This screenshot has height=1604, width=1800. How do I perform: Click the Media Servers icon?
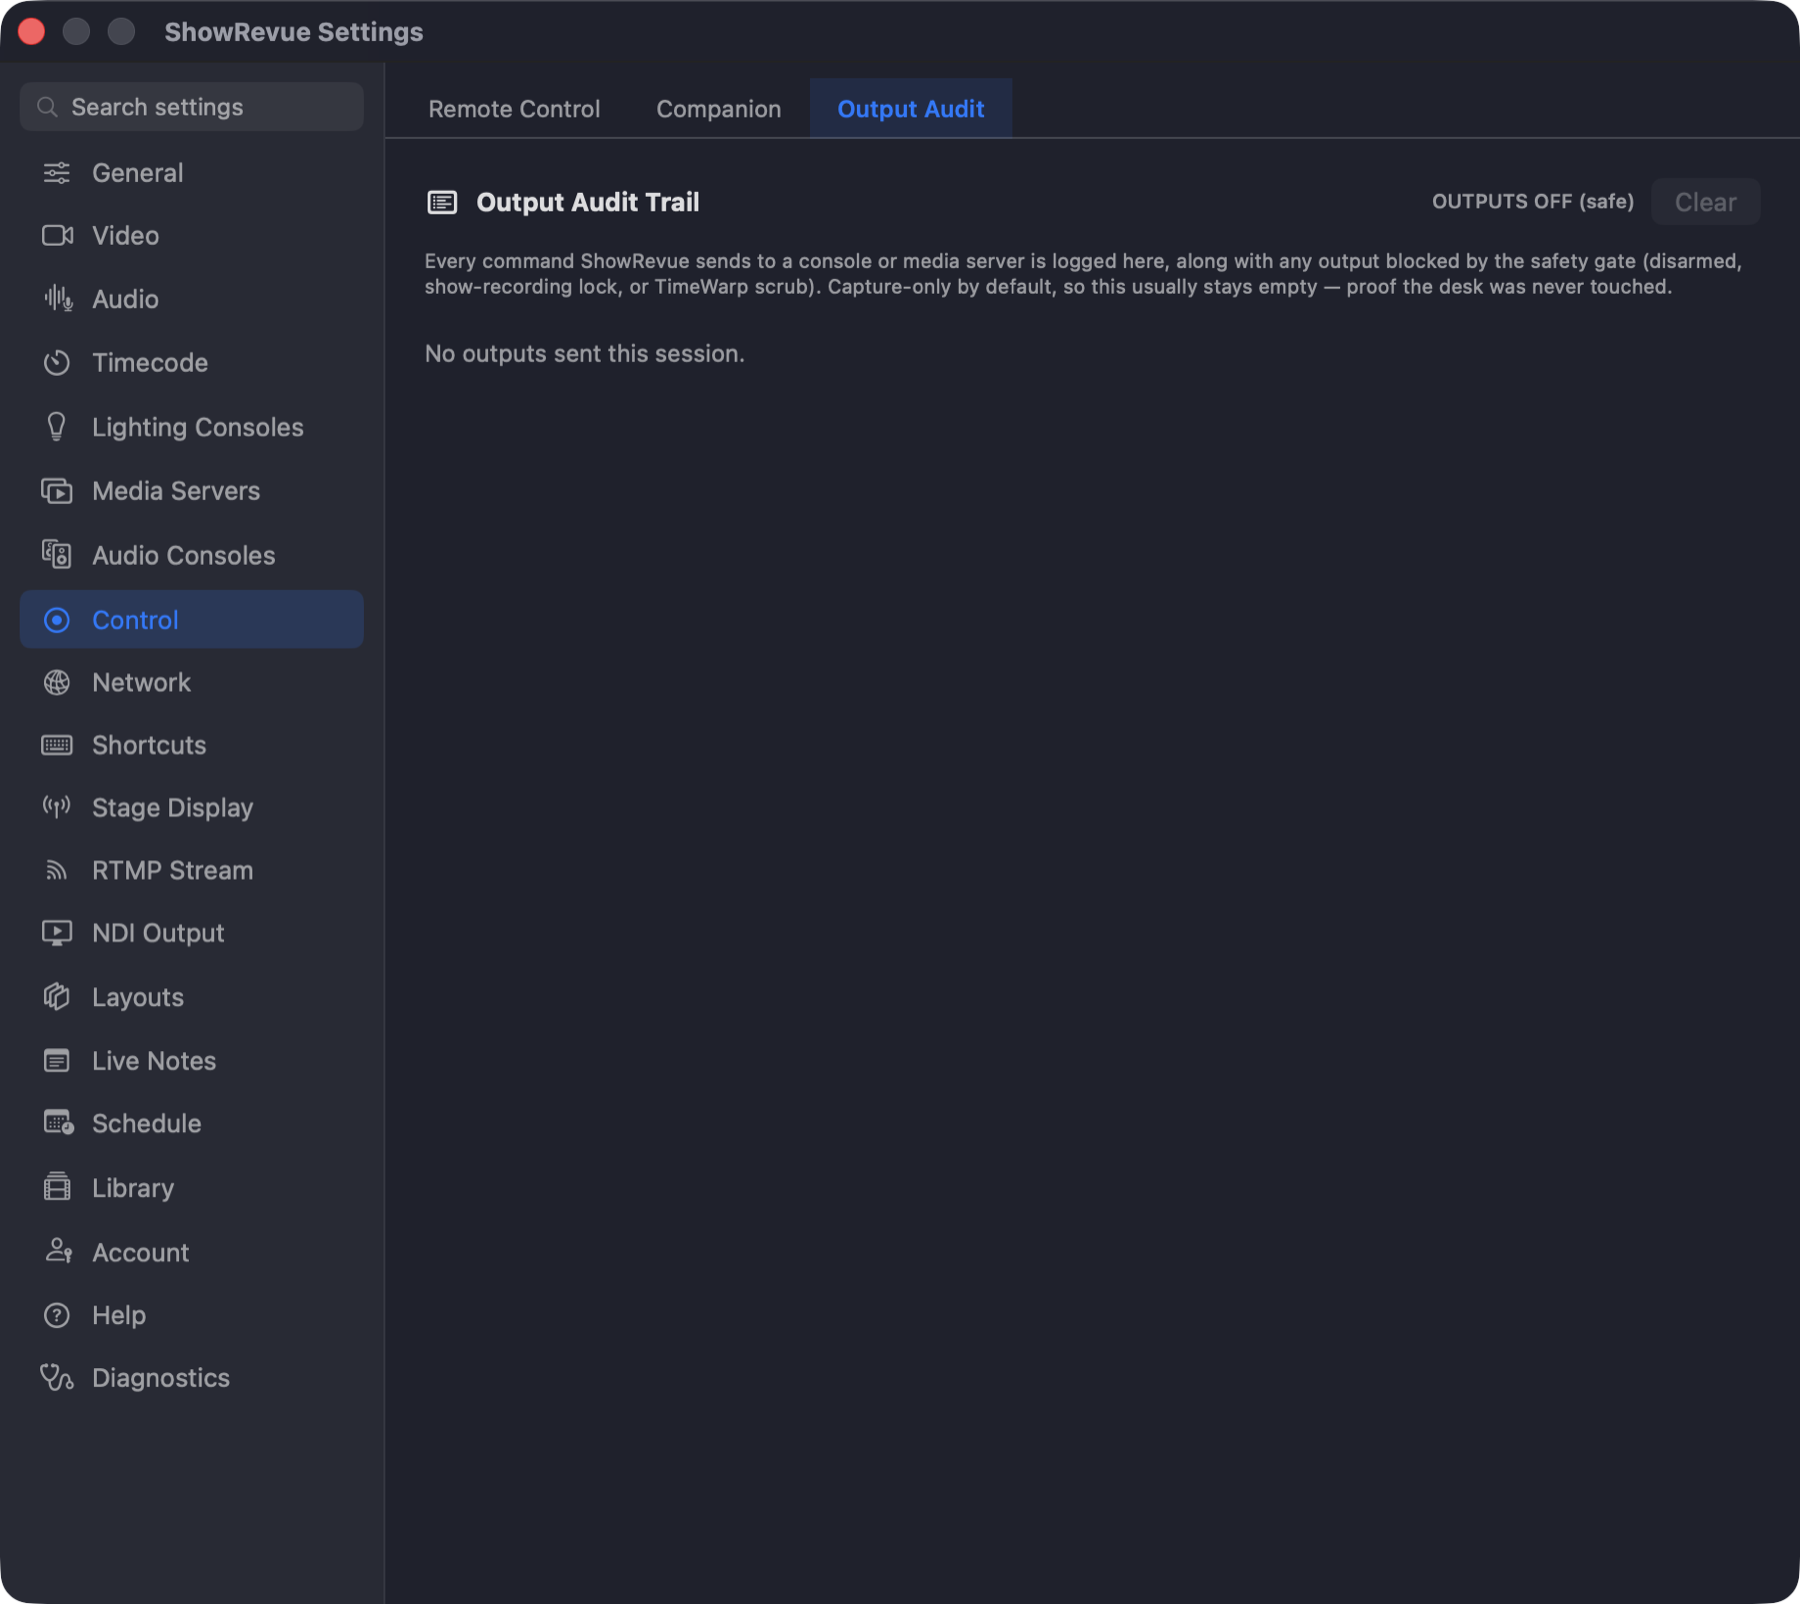[x=57, y=491]
